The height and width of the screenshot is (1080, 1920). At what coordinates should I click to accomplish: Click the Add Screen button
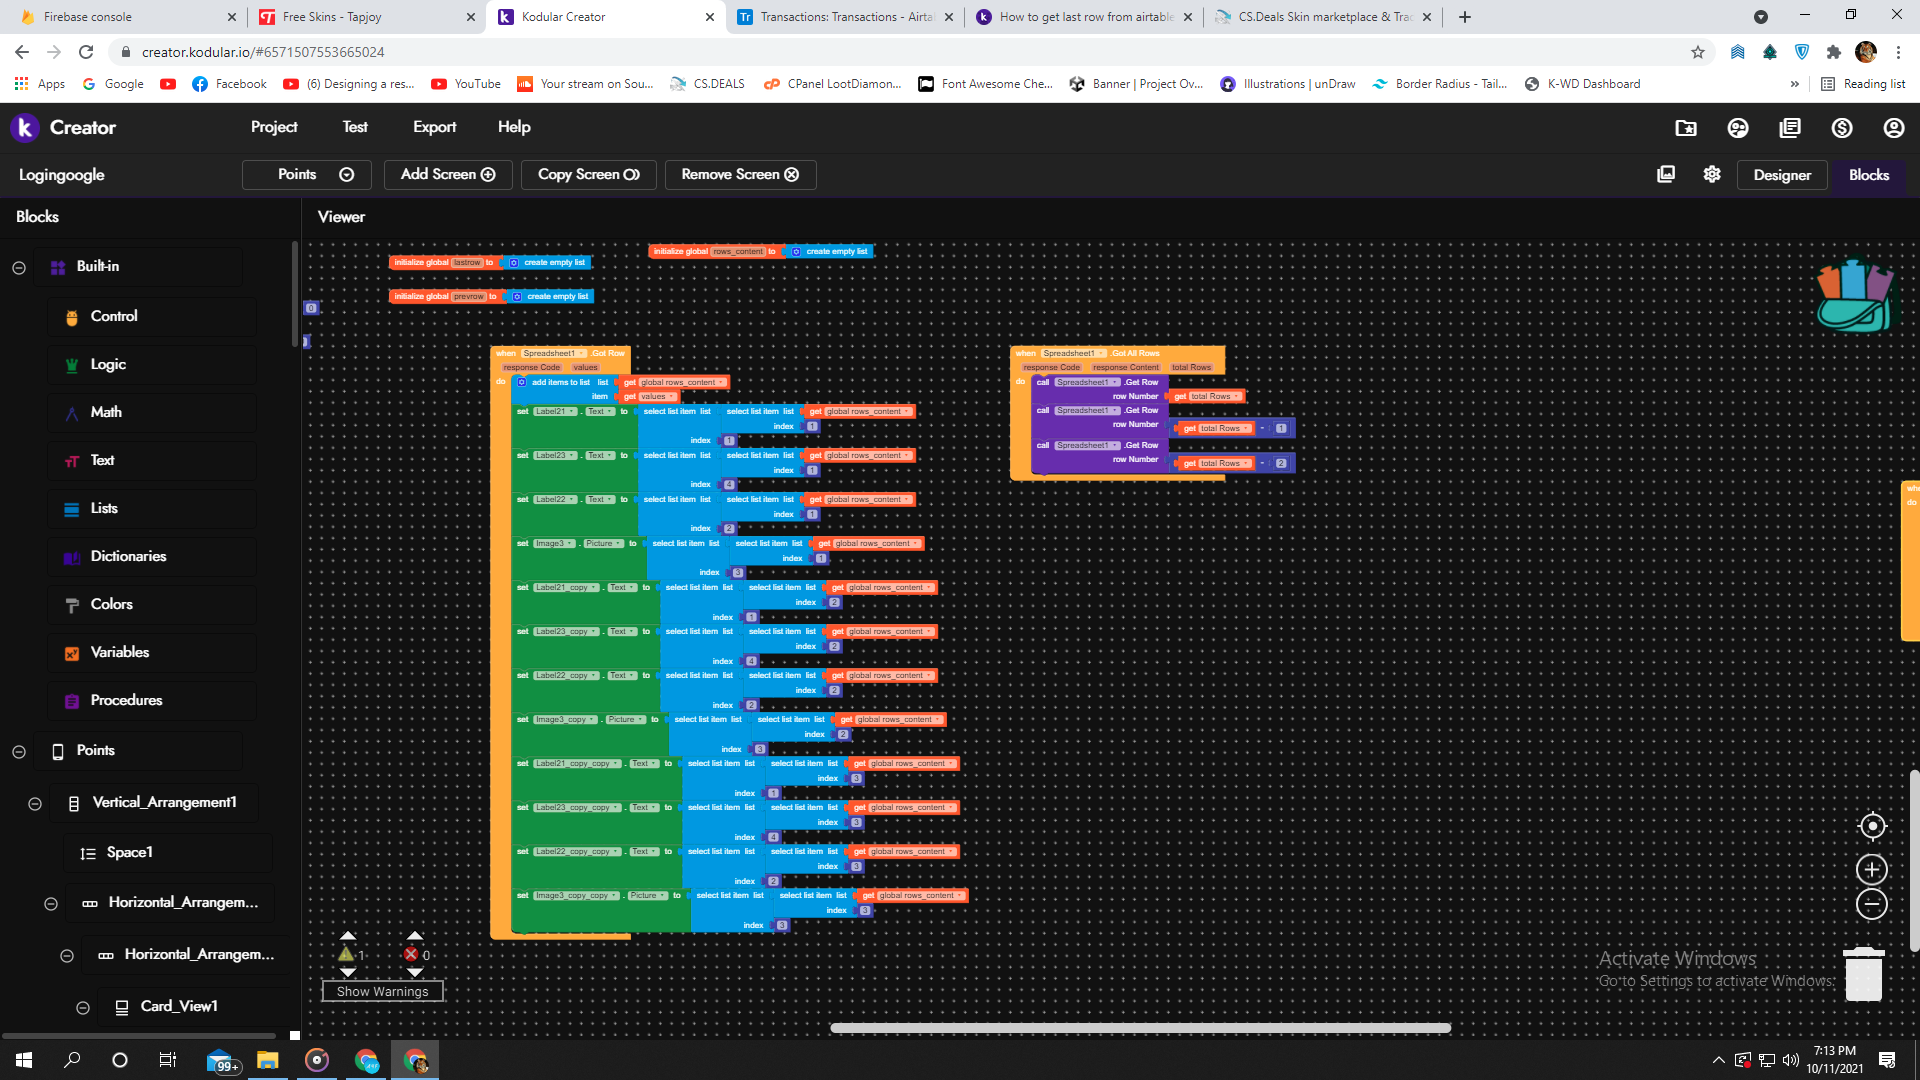pos(448,174)
